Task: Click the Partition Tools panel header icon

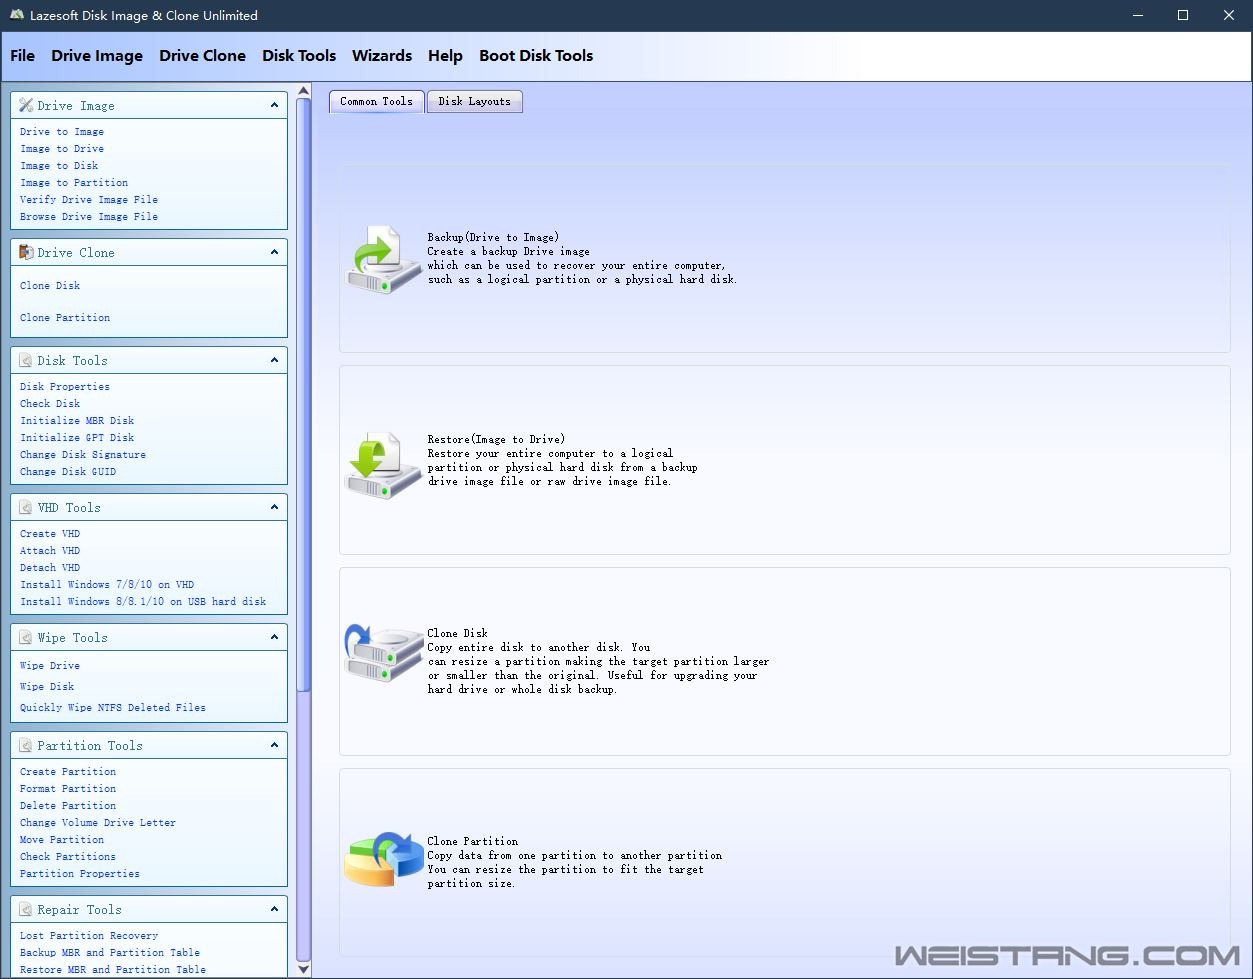Action: [x=26, y=745]
